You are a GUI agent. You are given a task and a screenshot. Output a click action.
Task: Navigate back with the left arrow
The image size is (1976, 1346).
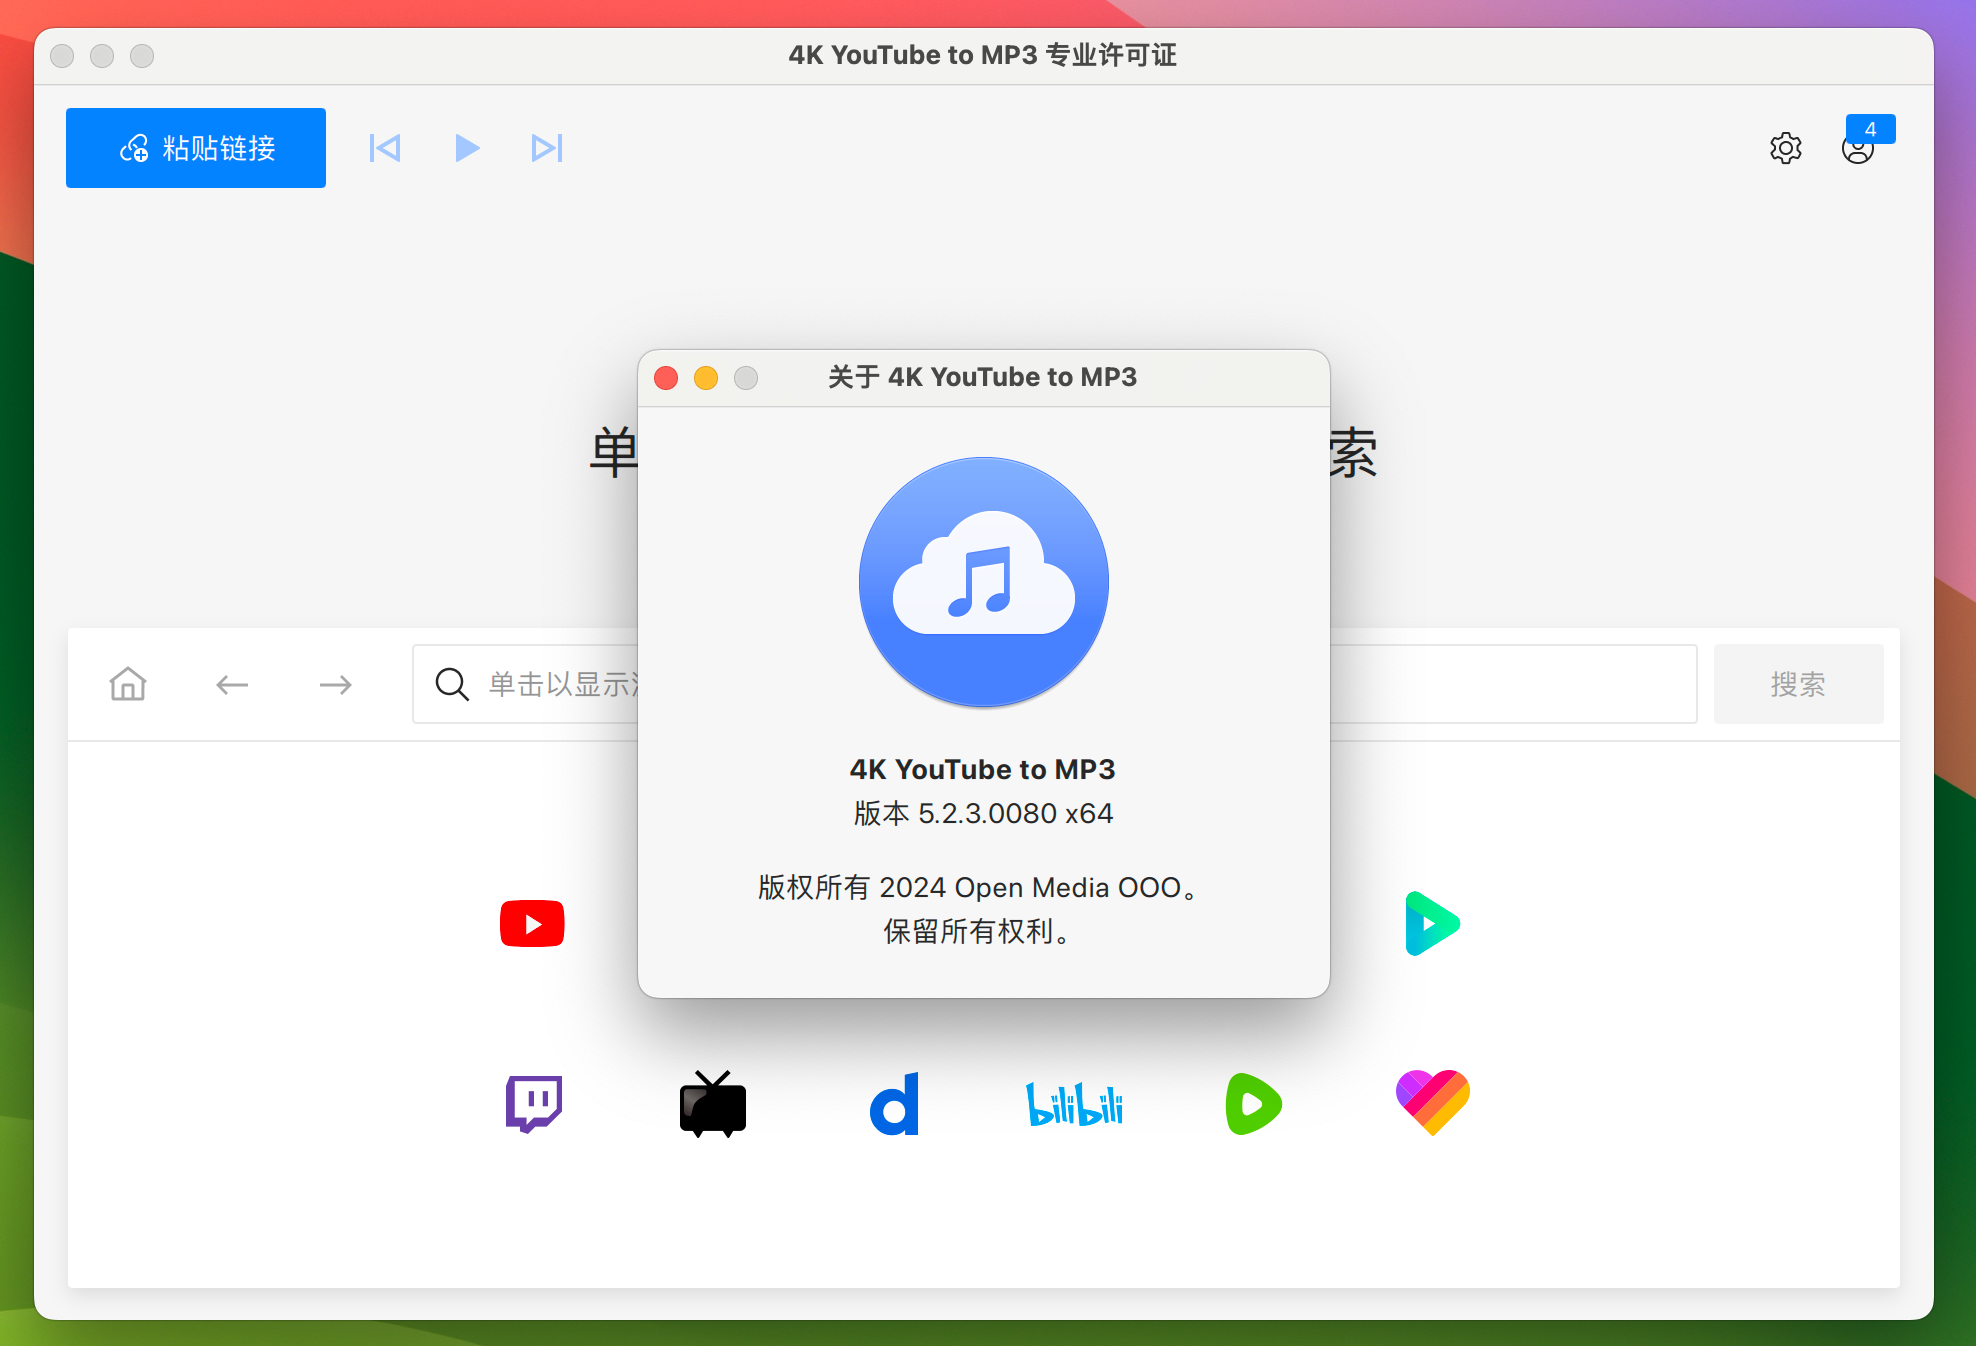(232, 685)
